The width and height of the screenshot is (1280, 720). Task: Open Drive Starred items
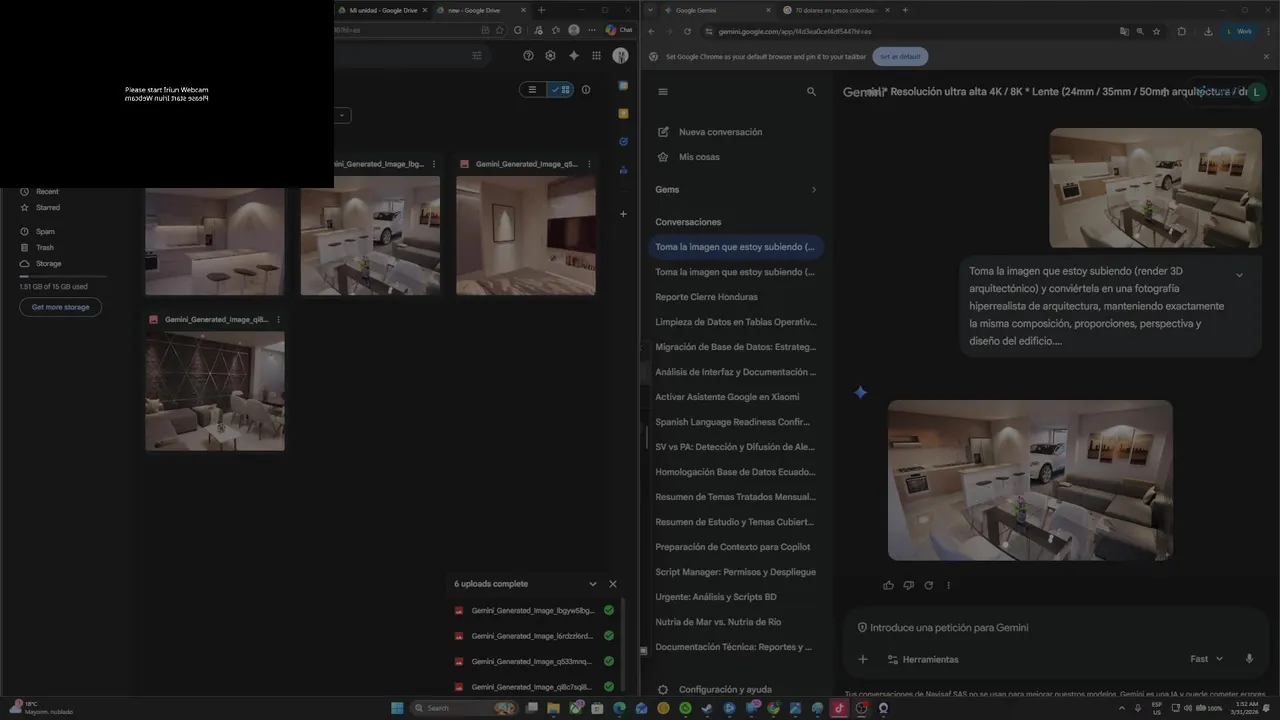point(48,208)
